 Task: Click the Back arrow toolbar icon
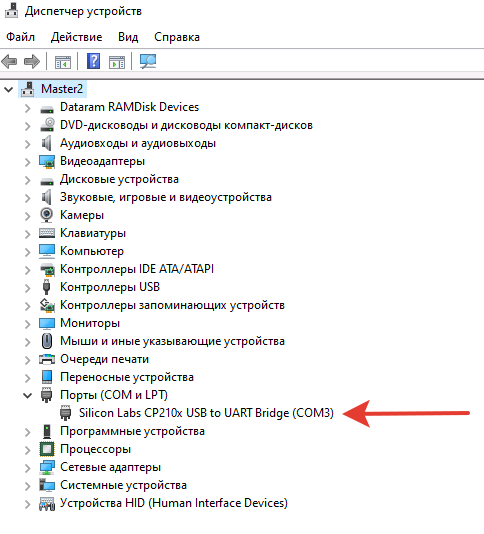click(9, 62)
